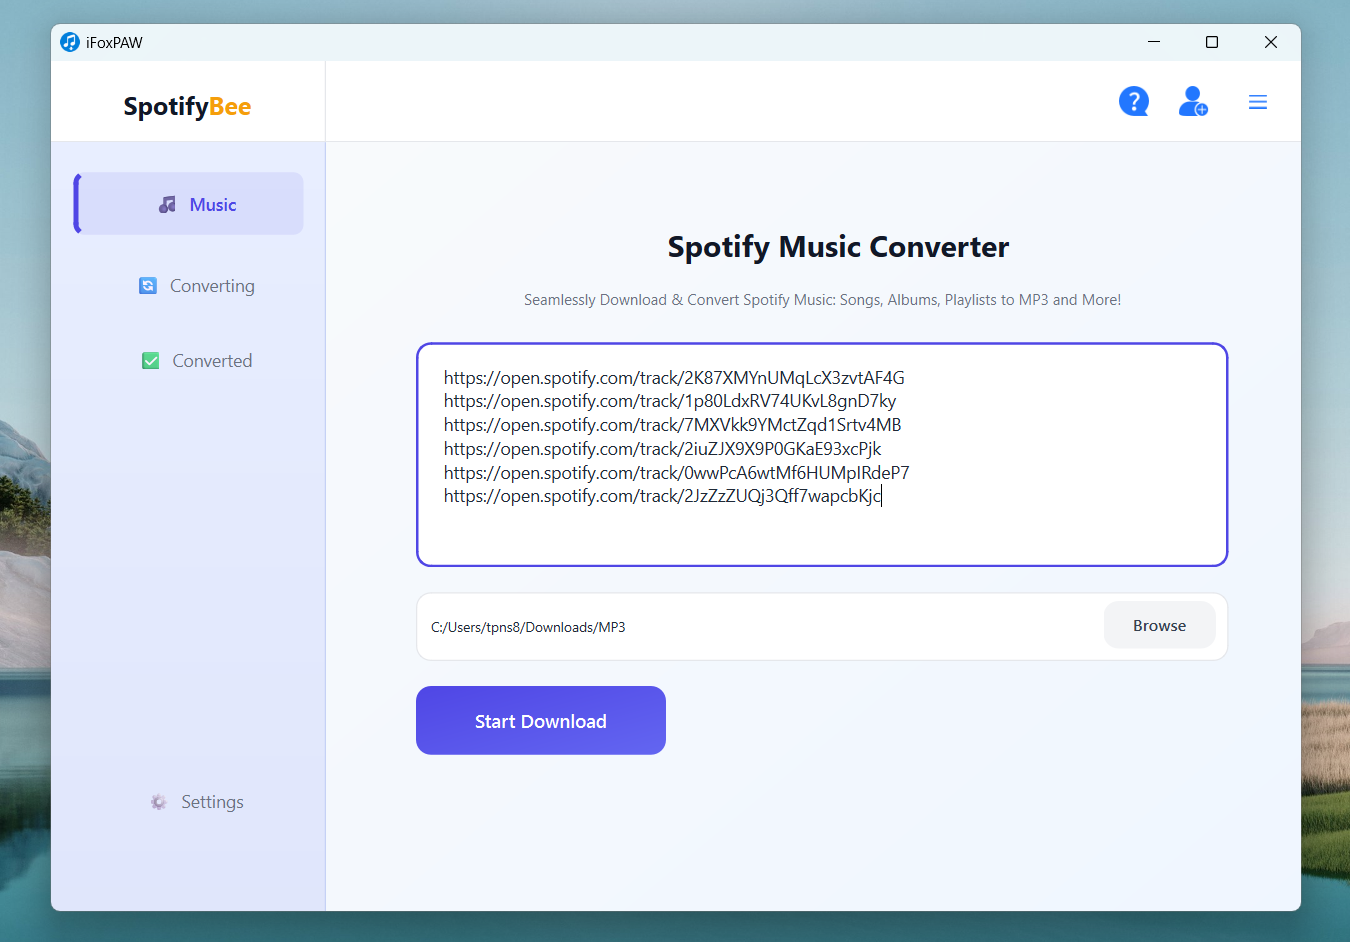The width and height of the screenshot is (1350, 942).
Task: Click the iFoxPAW app icon in title bar
Action: click(x=70, y=42)
